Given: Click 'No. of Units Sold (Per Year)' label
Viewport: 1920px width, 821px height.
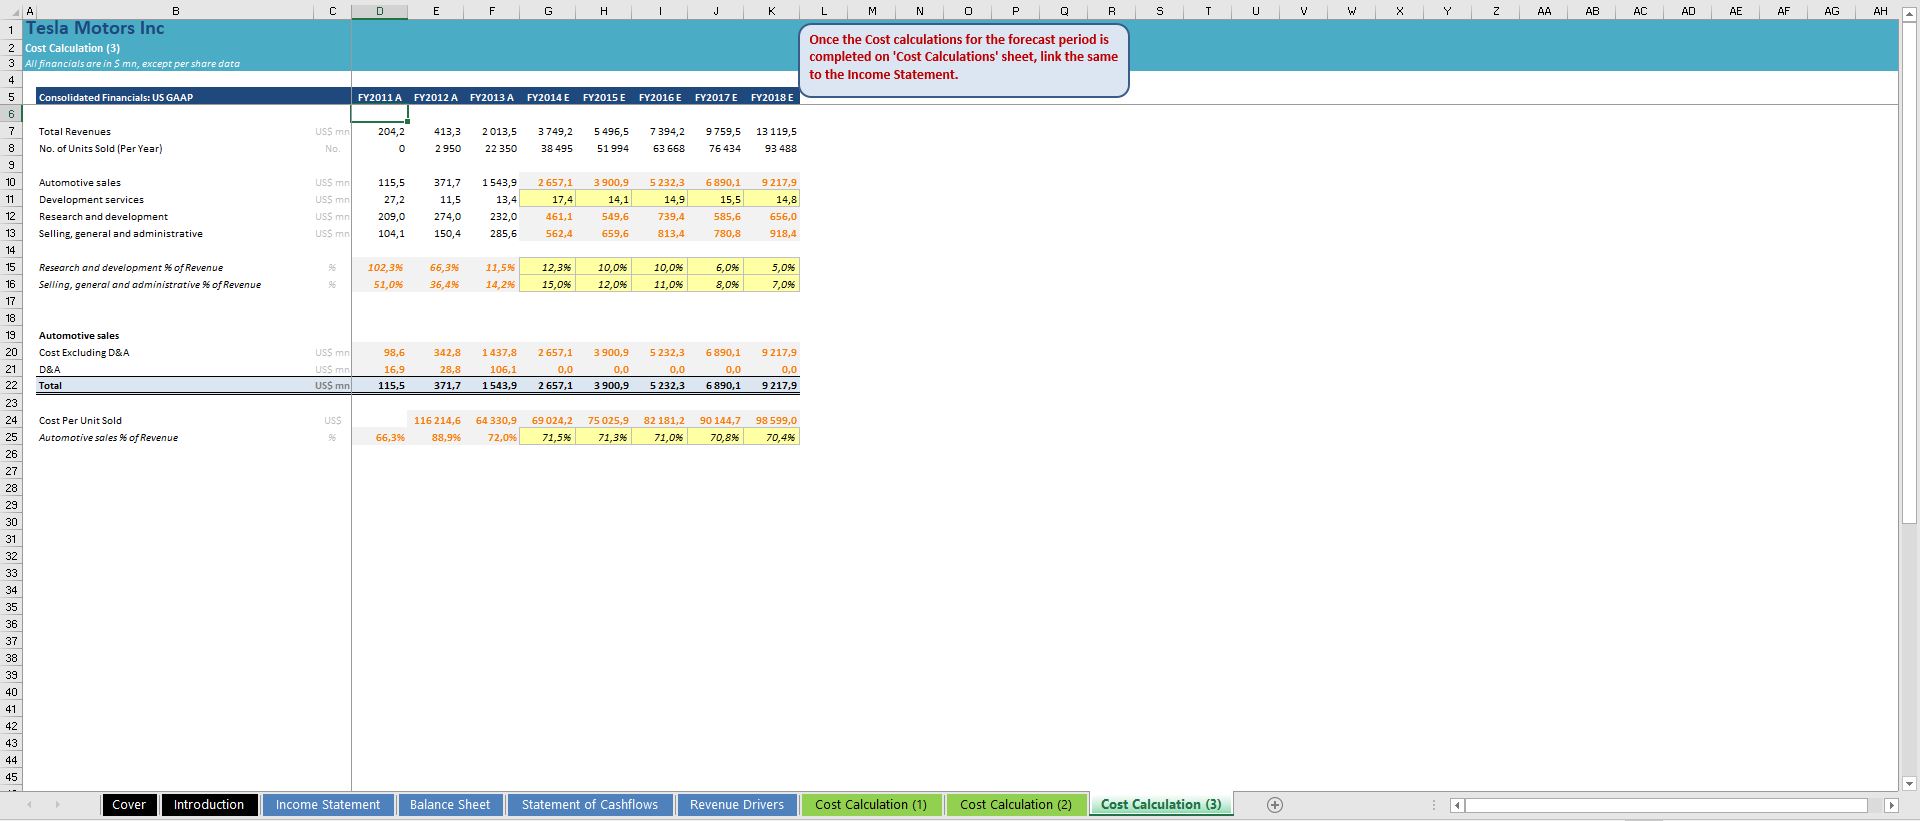Looking at the screenshot, I should [x=100, y=149].
